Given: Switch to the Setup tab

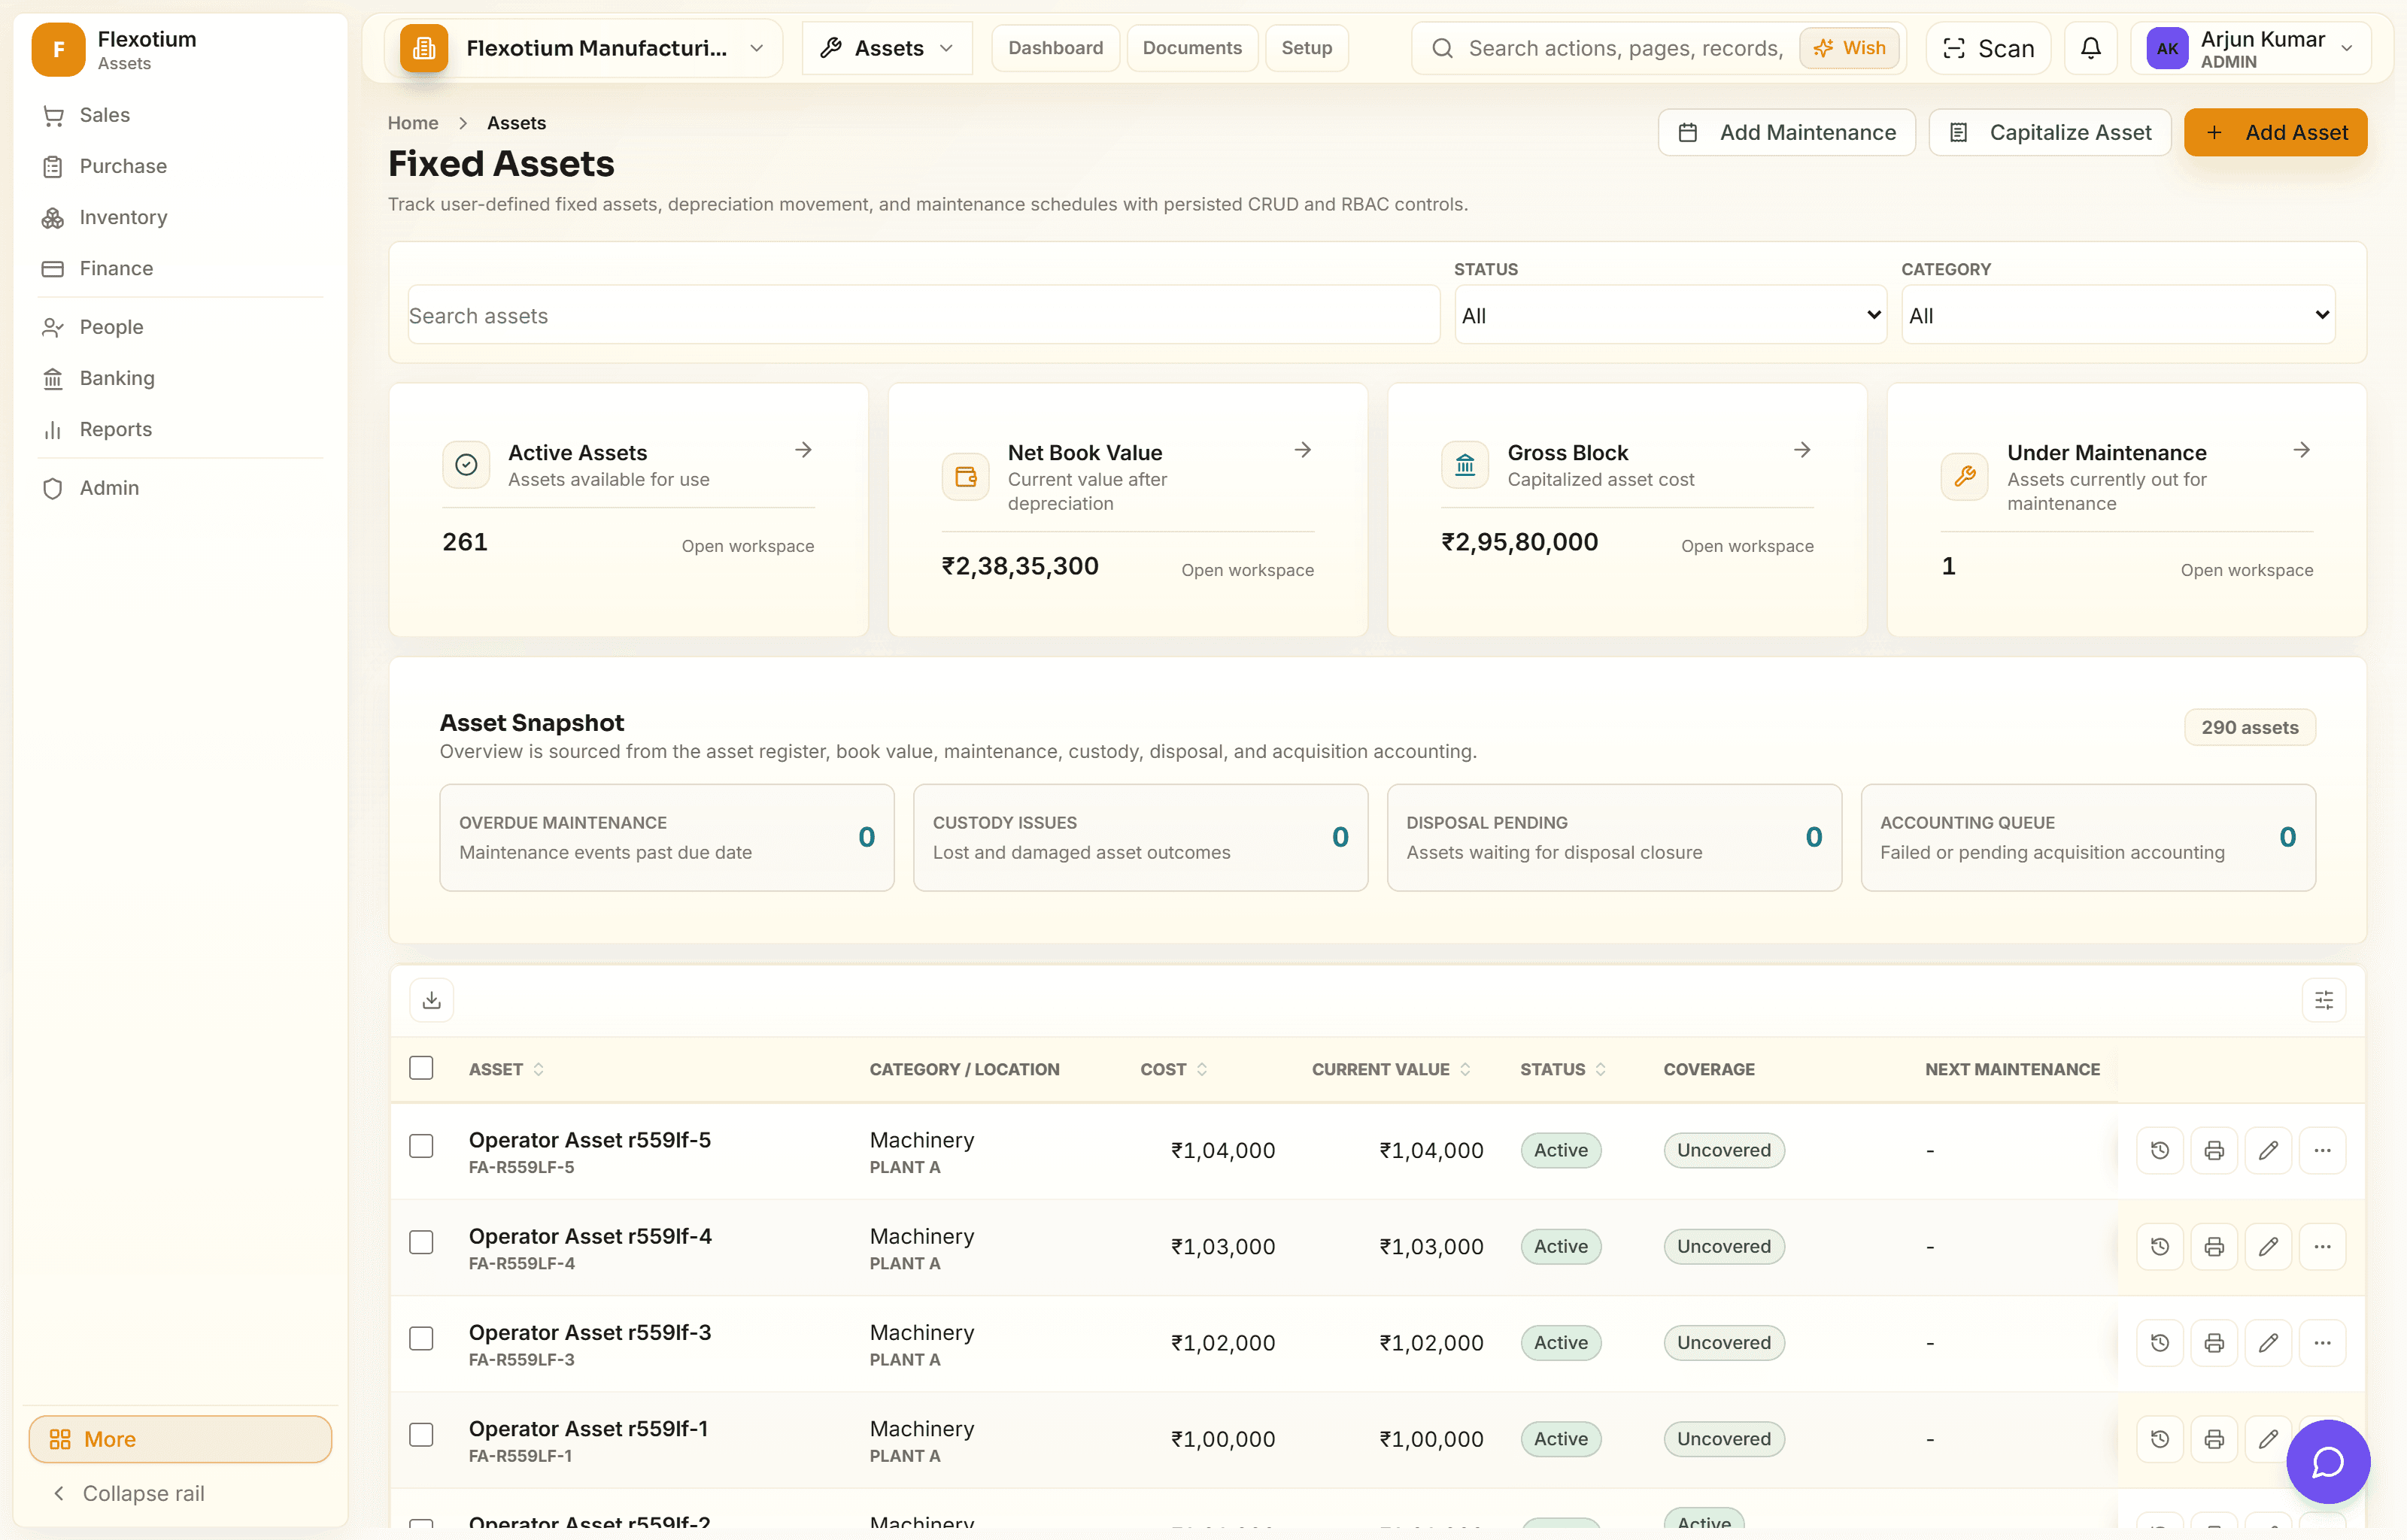Looking at the screenshot, I should tap(1306, 48).
